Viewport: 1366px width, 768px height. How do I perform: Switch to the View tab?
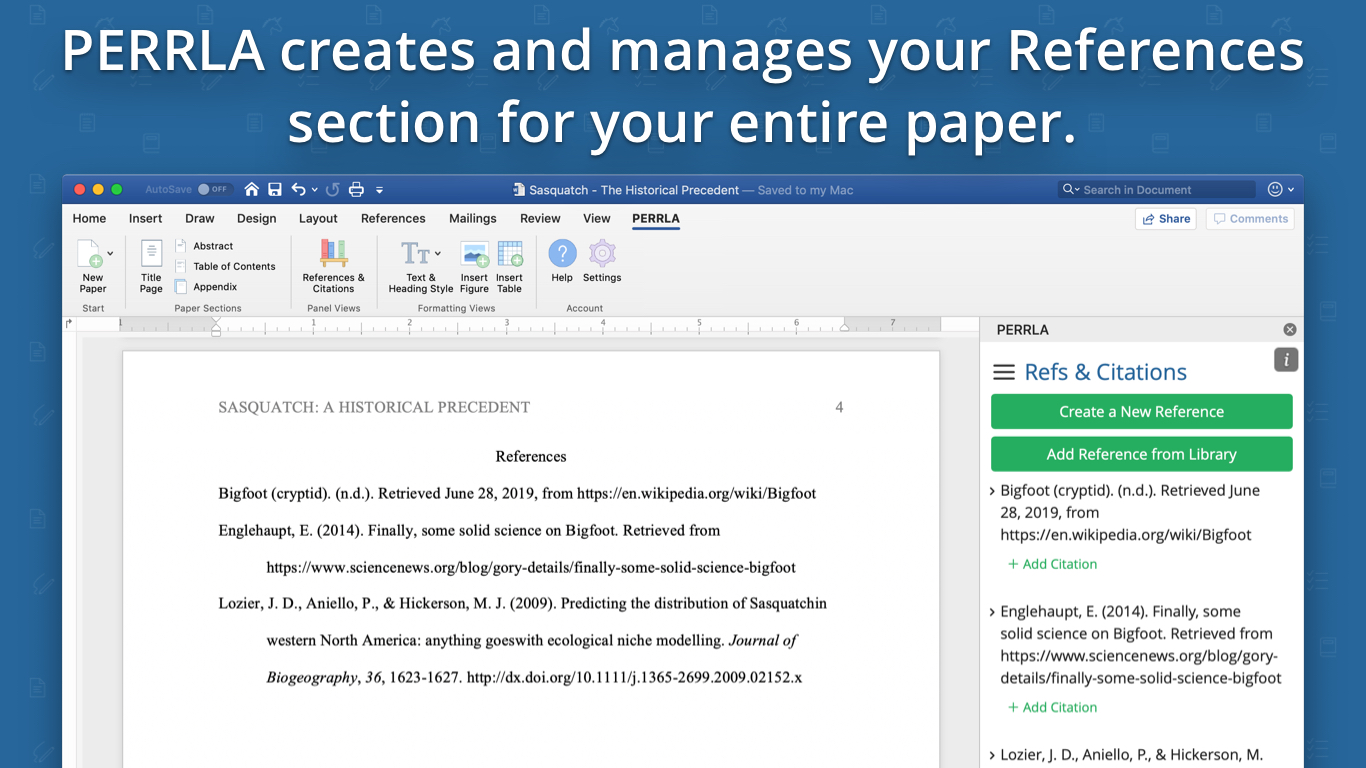(x=596, y=218)
